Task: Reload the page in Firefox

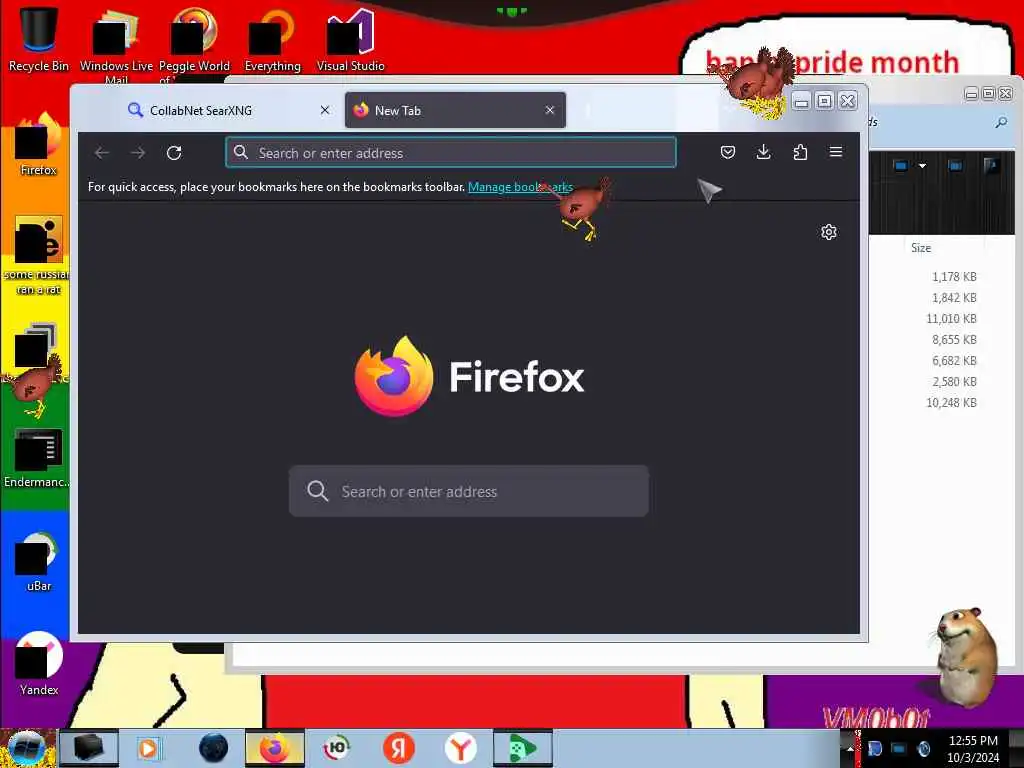Action: 174,153
